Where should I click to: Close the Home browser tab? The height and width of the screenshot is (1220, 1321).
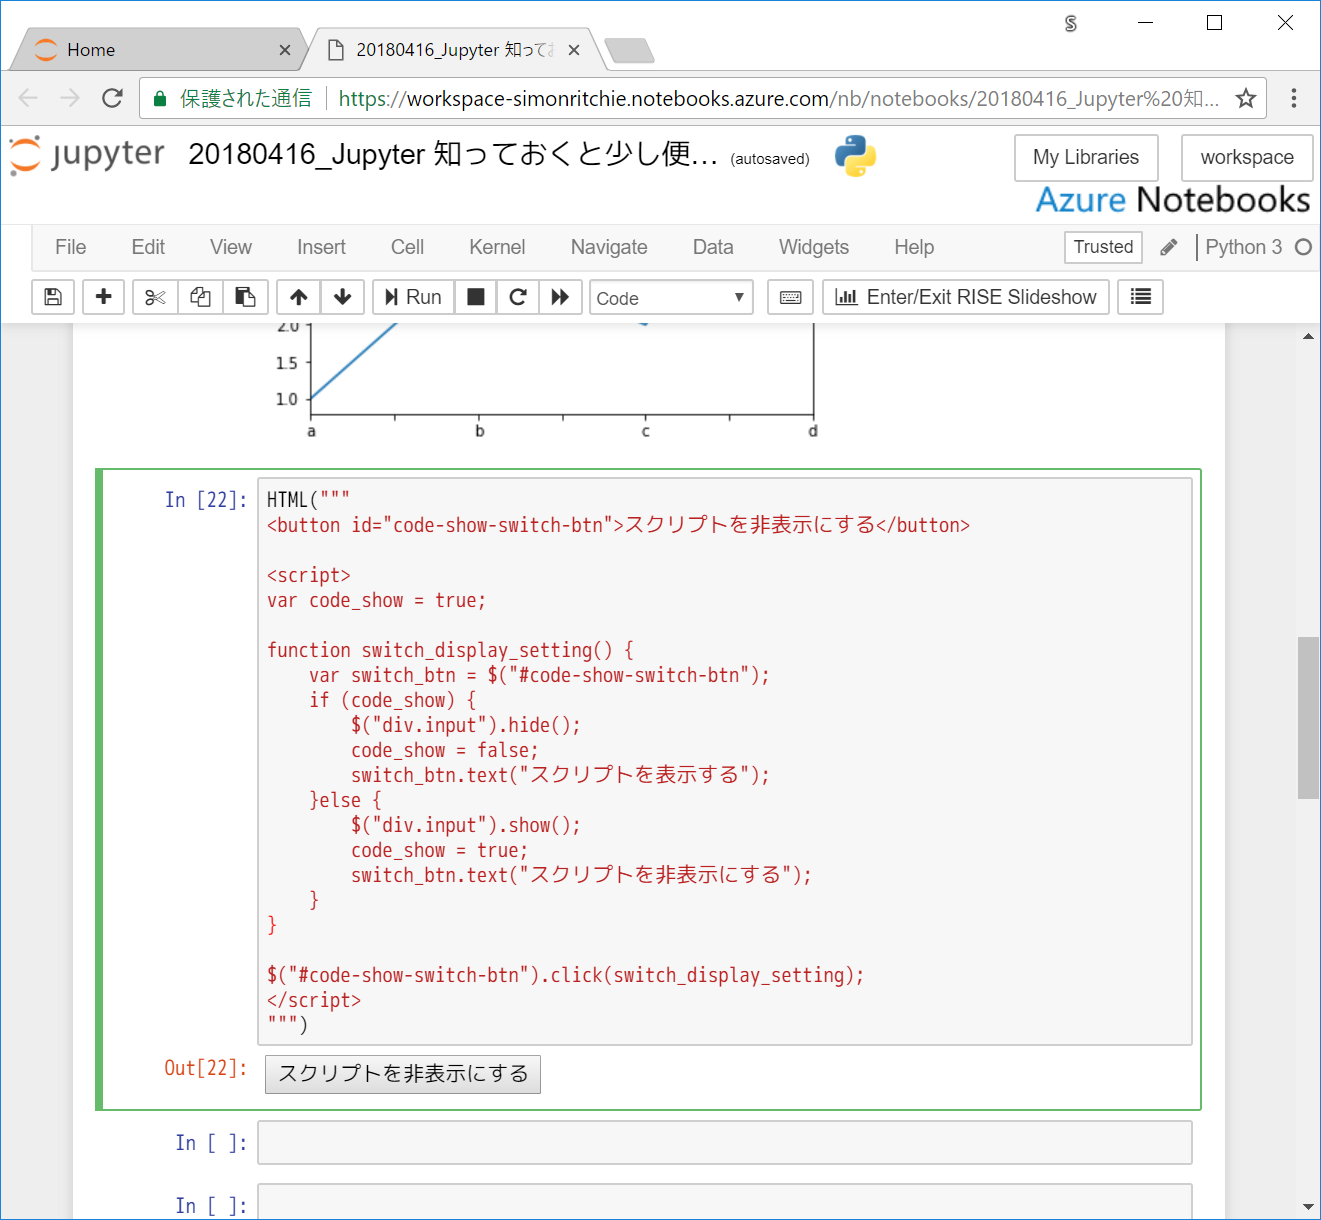coord(285,50)
